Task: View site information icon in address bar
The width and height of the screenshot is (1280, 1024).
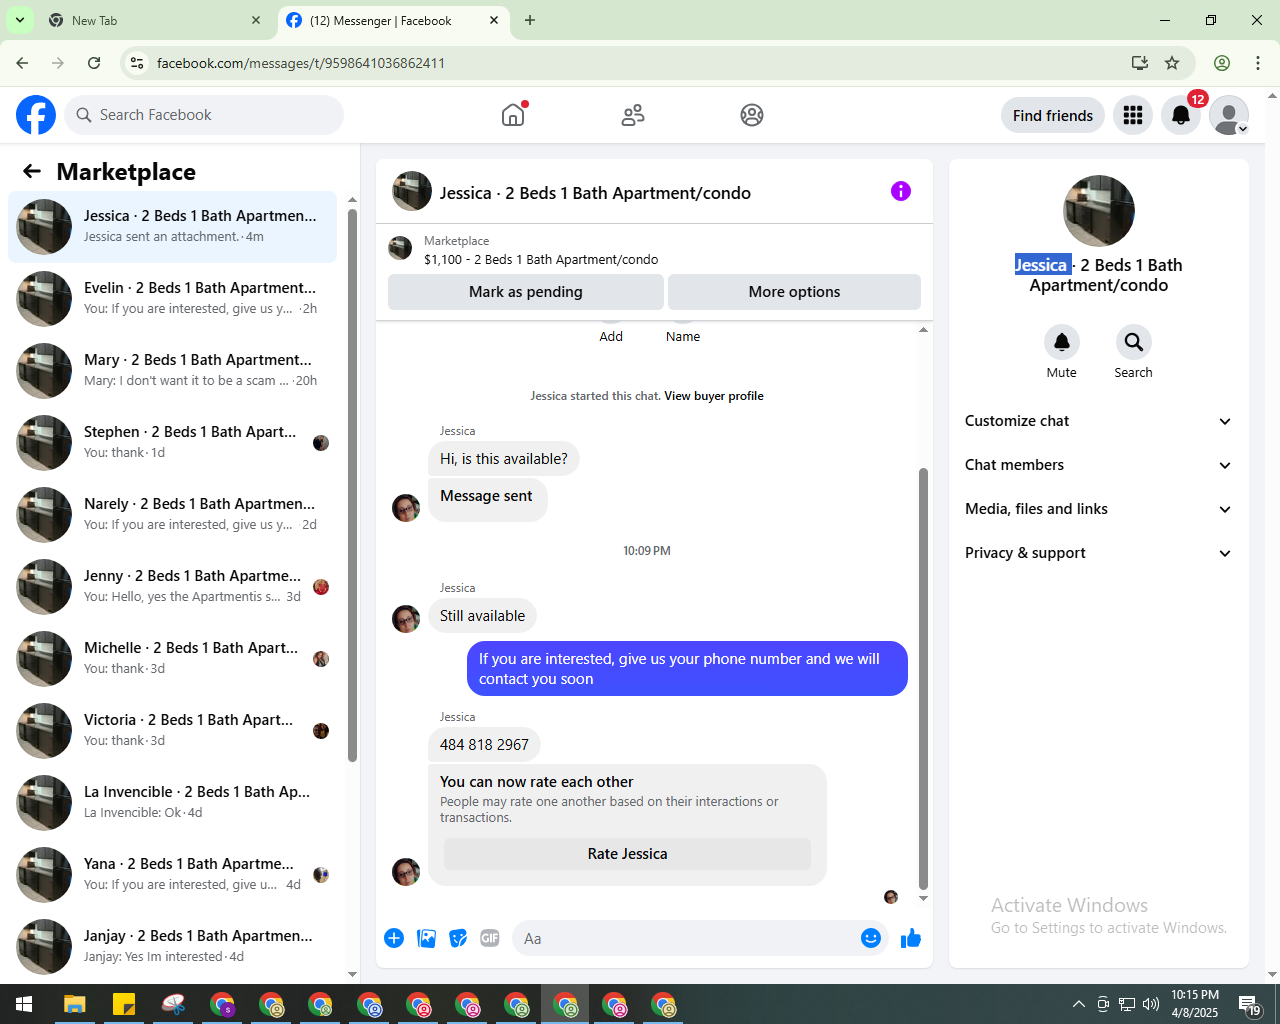Action: coord(137,63)
